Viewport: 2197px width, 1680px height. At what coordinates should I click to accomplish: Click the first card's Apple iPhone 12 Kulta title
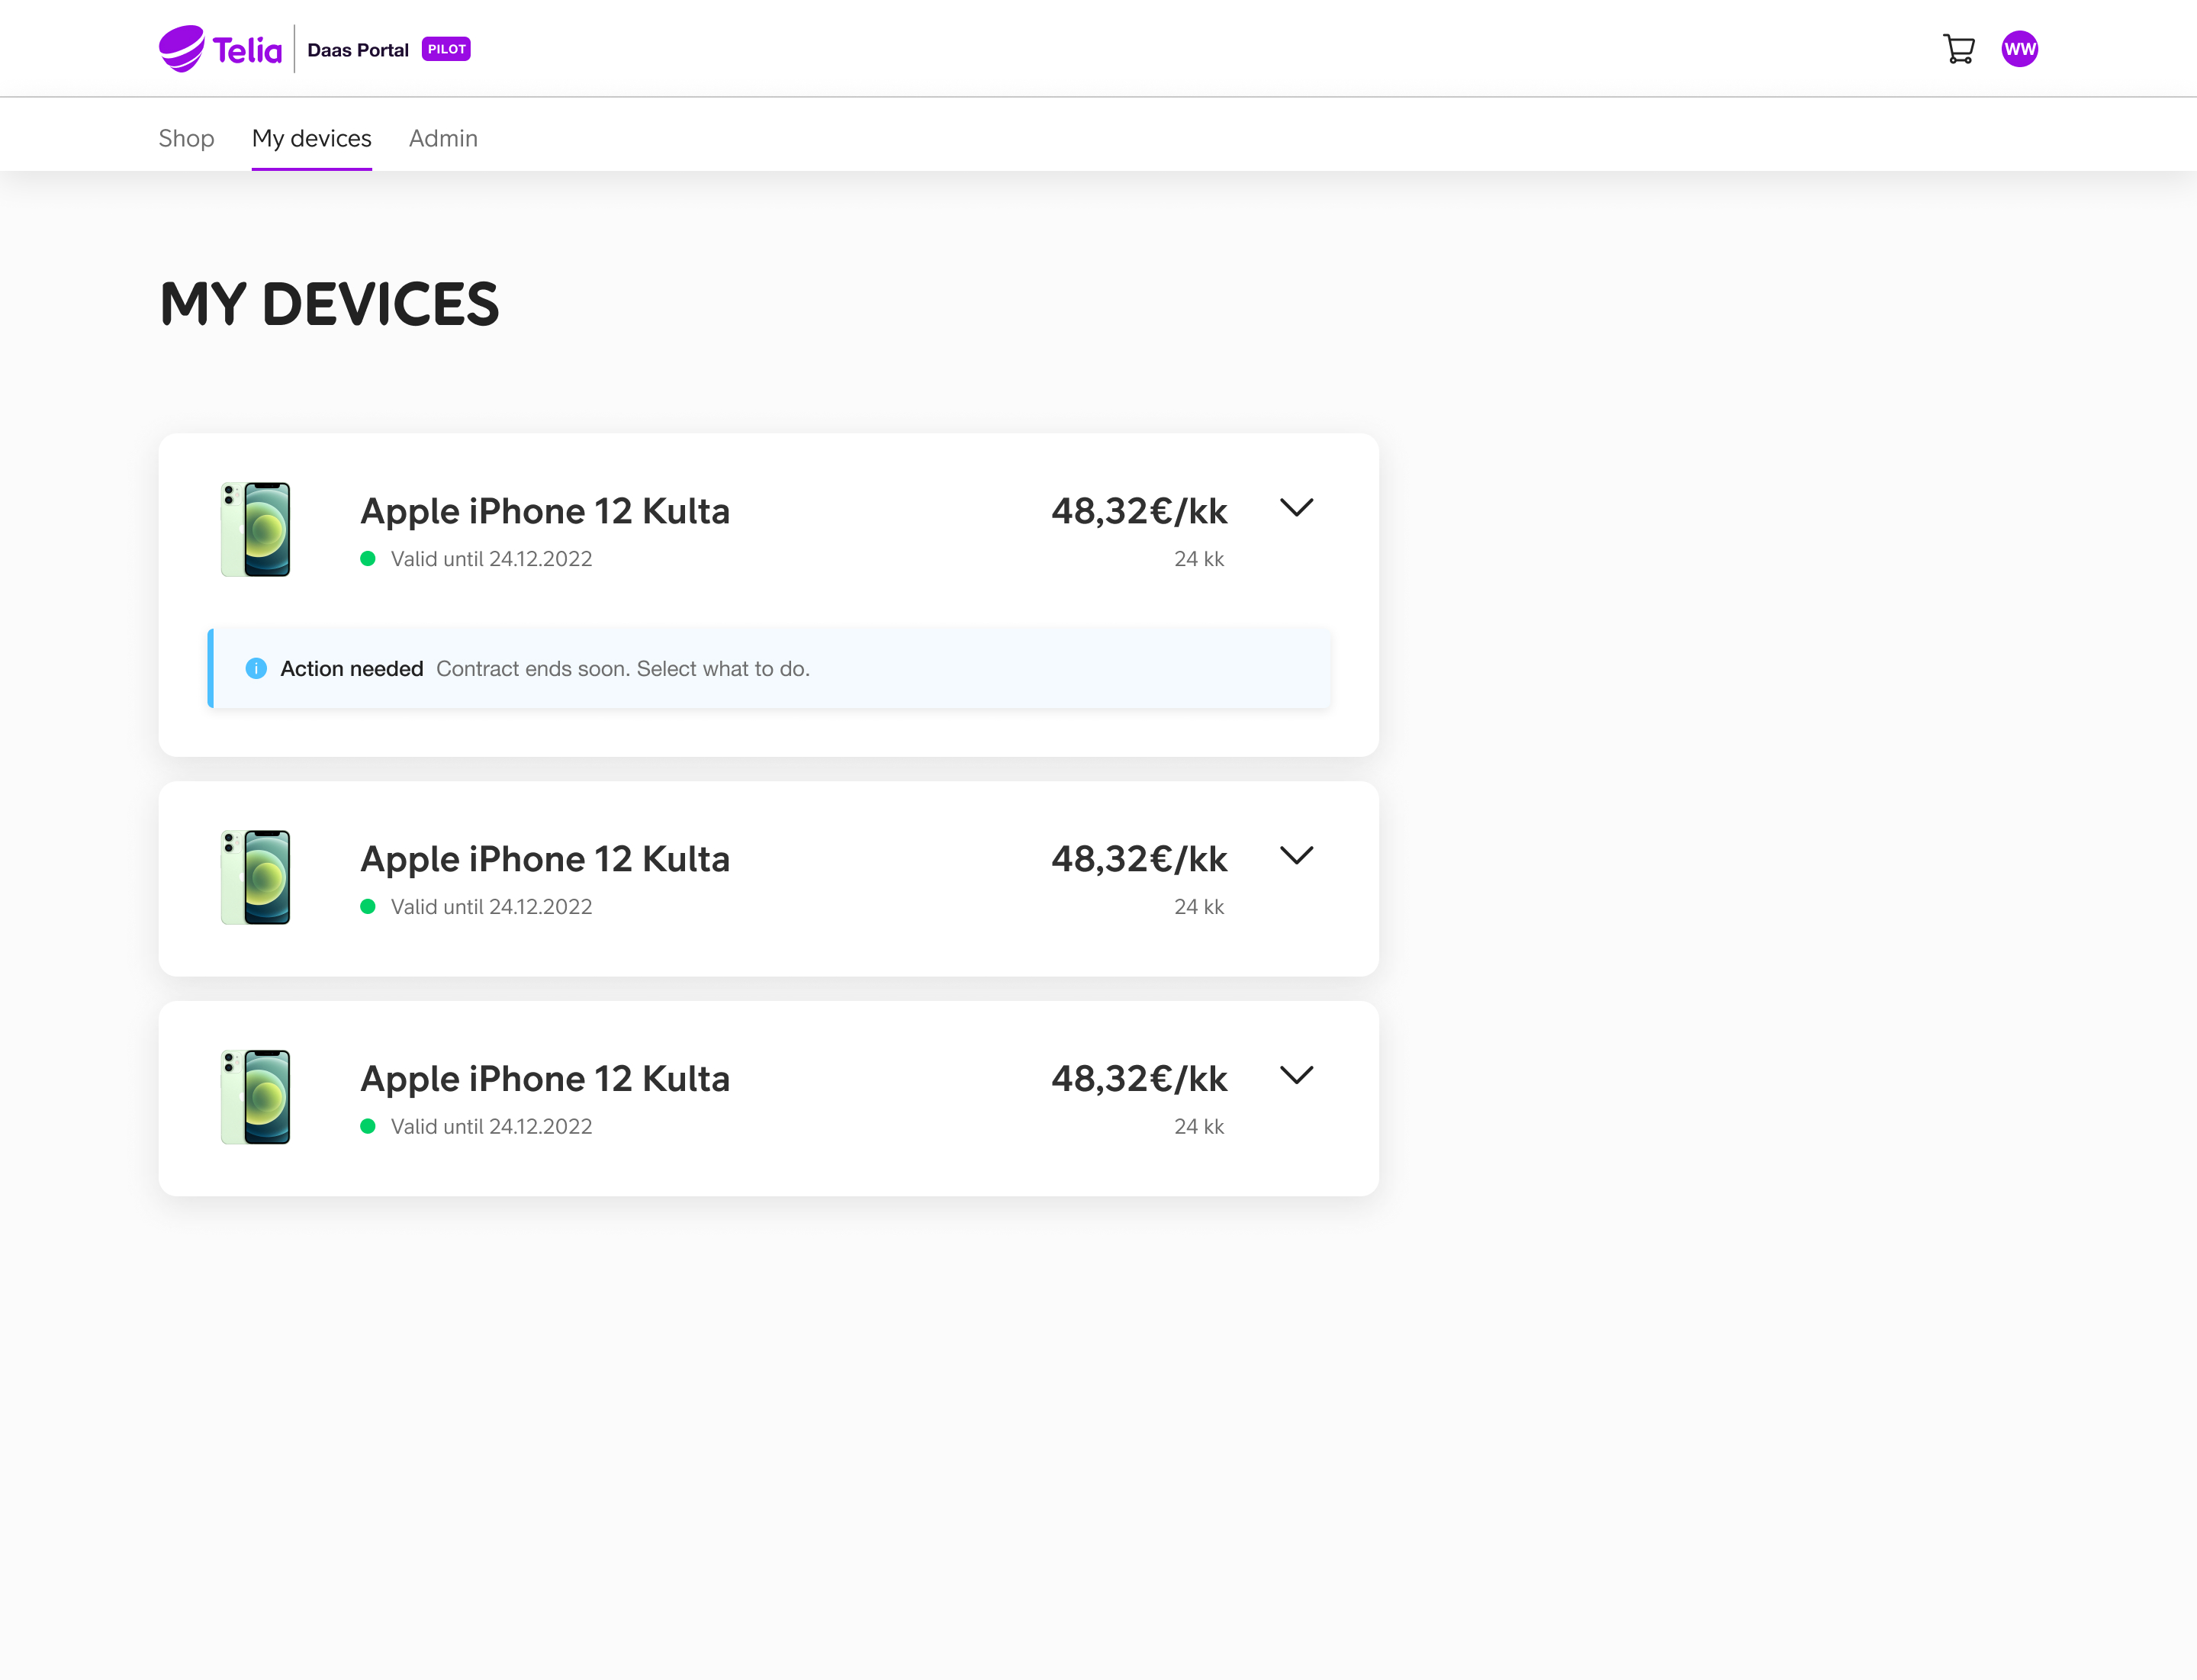[545, 511]
